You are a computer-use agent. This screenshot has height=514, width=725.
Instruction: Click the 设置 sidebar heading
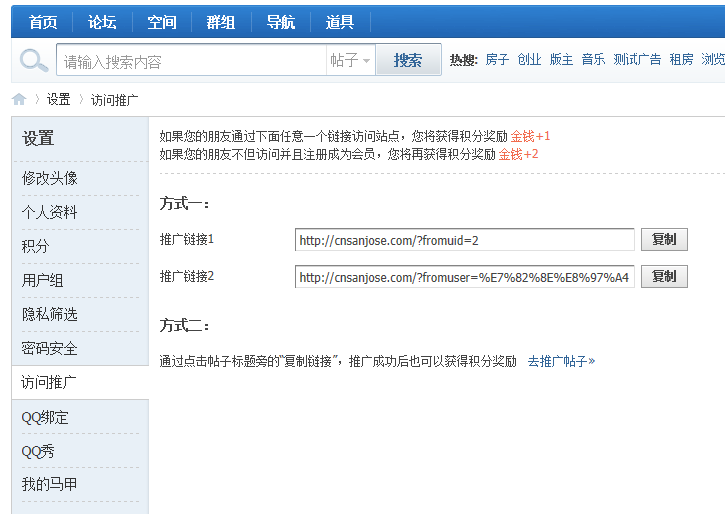(x=38, y=138)
